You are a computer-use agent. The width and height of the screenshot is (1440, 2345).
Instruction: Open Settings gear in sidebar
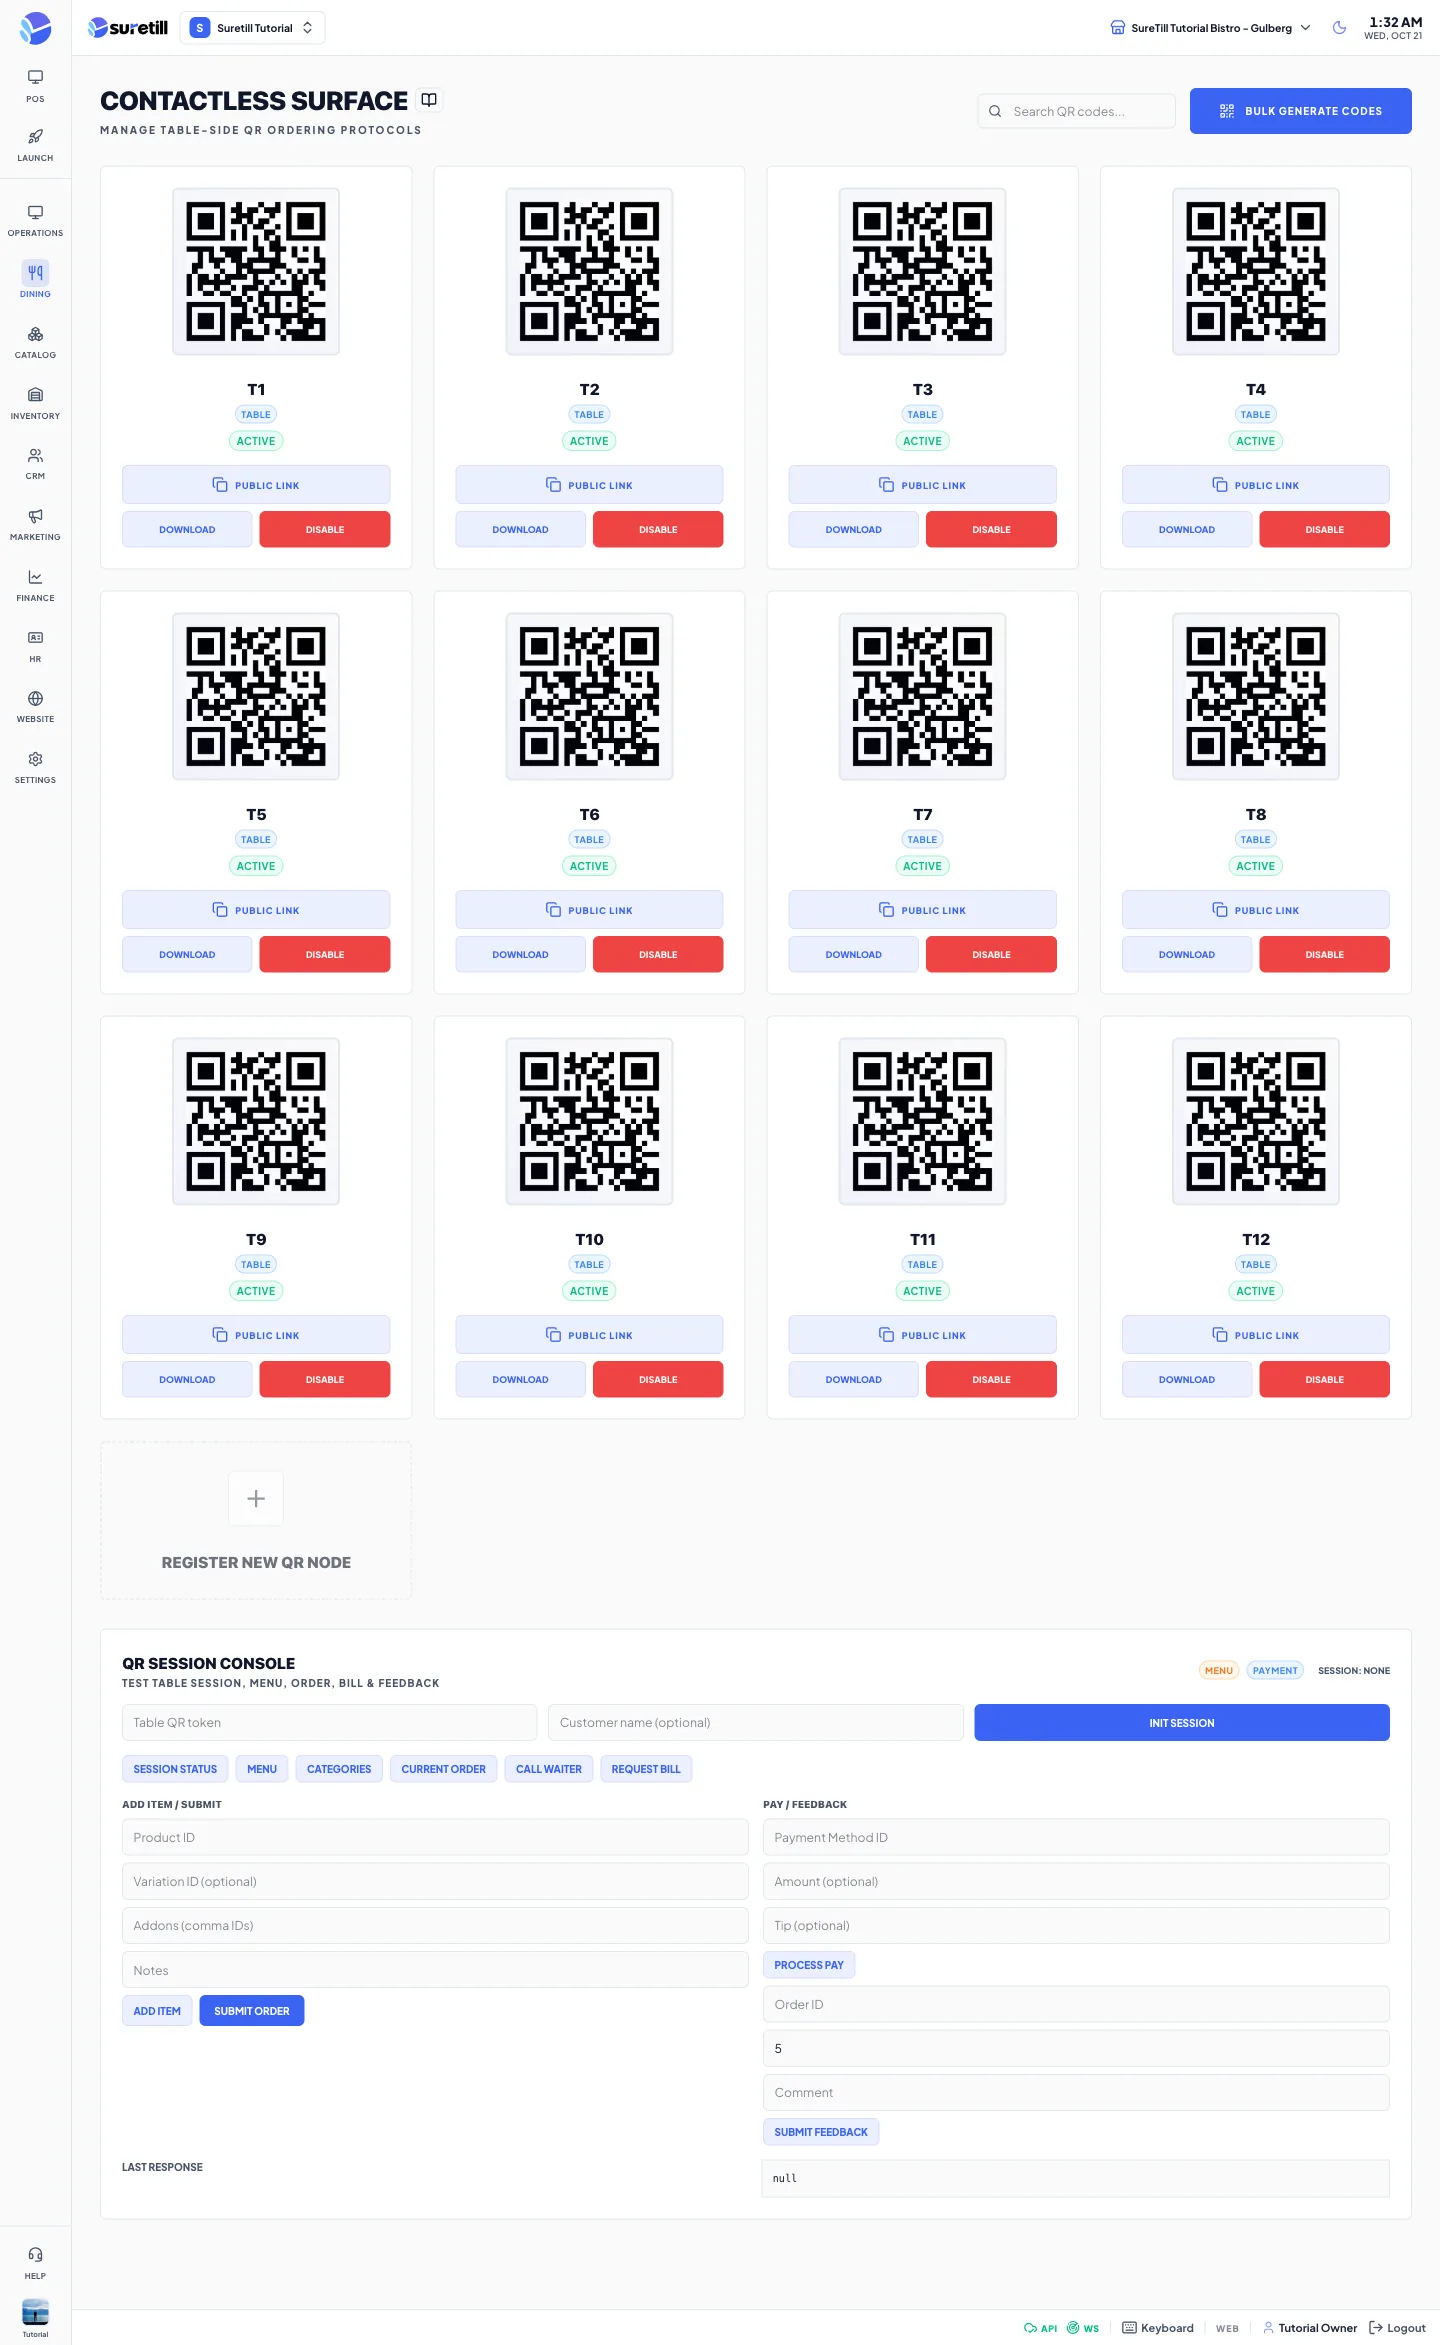pos(35,767)
